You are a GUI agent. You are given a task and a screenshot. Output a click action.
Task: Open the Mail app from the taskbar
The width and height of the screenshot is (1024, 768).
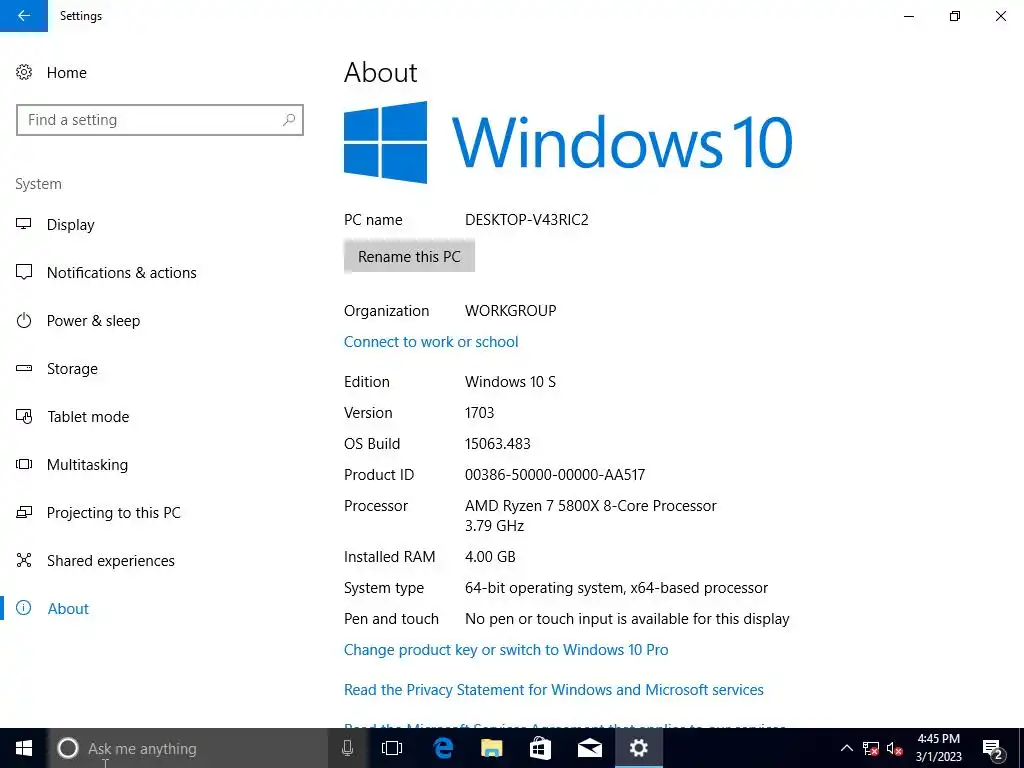click(x=590, y=748)
